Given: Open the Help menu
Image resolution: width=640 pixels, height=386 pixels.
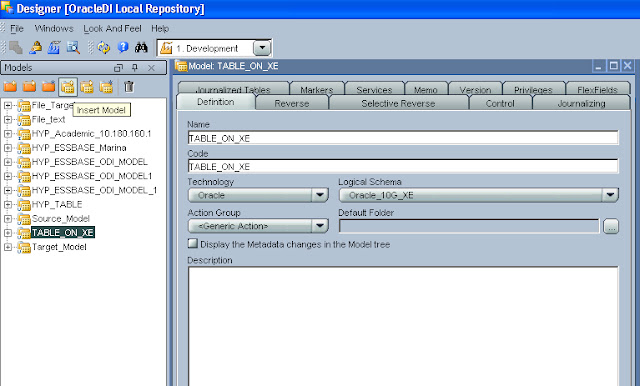Looking at the screenshot, I should (x=160, y=29).
